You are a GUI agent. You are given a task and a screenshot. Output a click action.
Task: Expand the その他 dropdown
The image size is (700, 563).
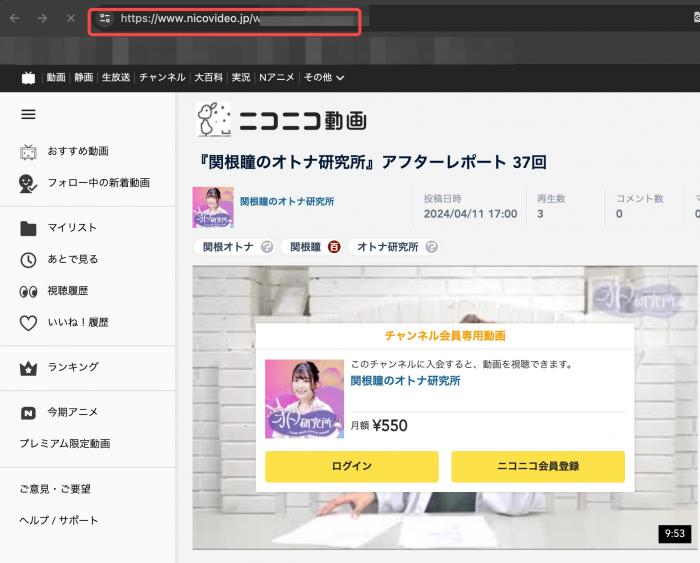[x=324, y=77]
